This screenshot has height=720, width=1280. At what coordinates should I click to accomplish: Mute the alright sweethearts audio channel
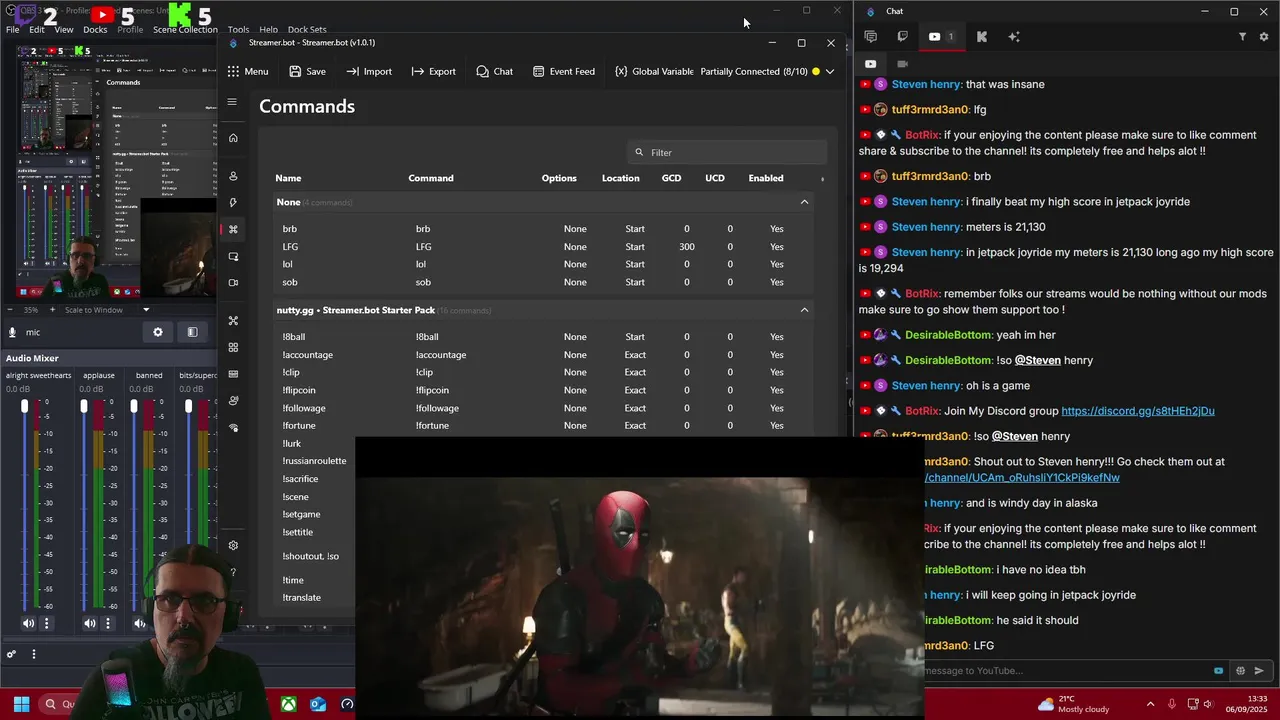point(28,624)
